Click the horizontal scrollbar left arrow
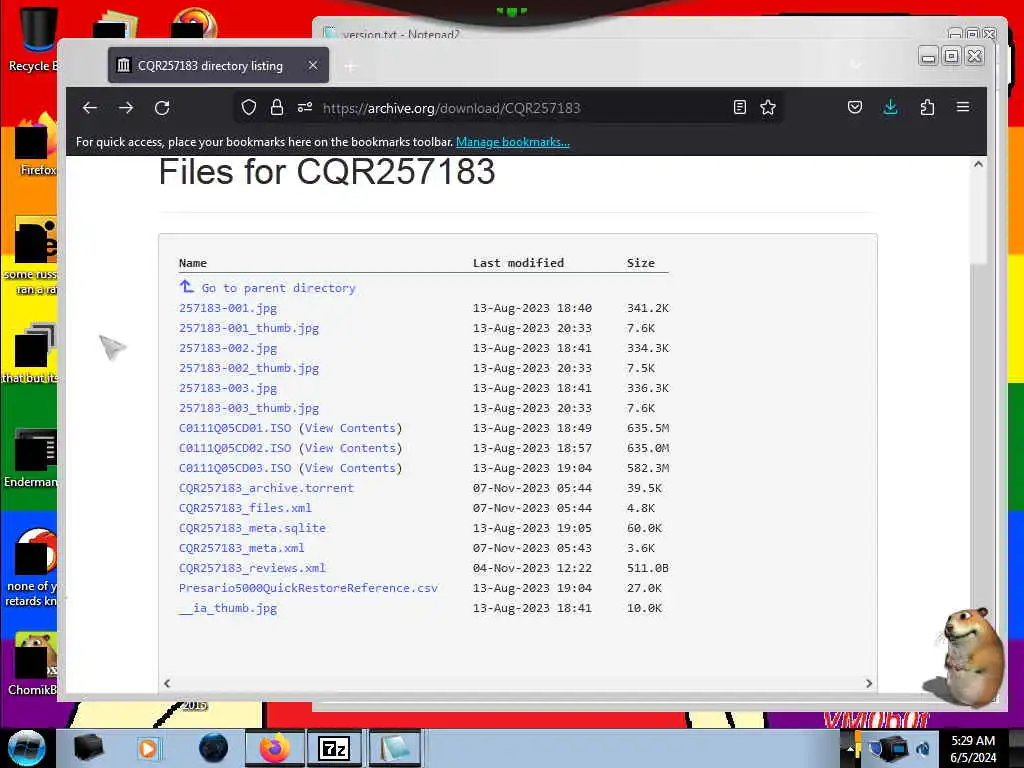 pyautogui.click(x=167, y=683)
